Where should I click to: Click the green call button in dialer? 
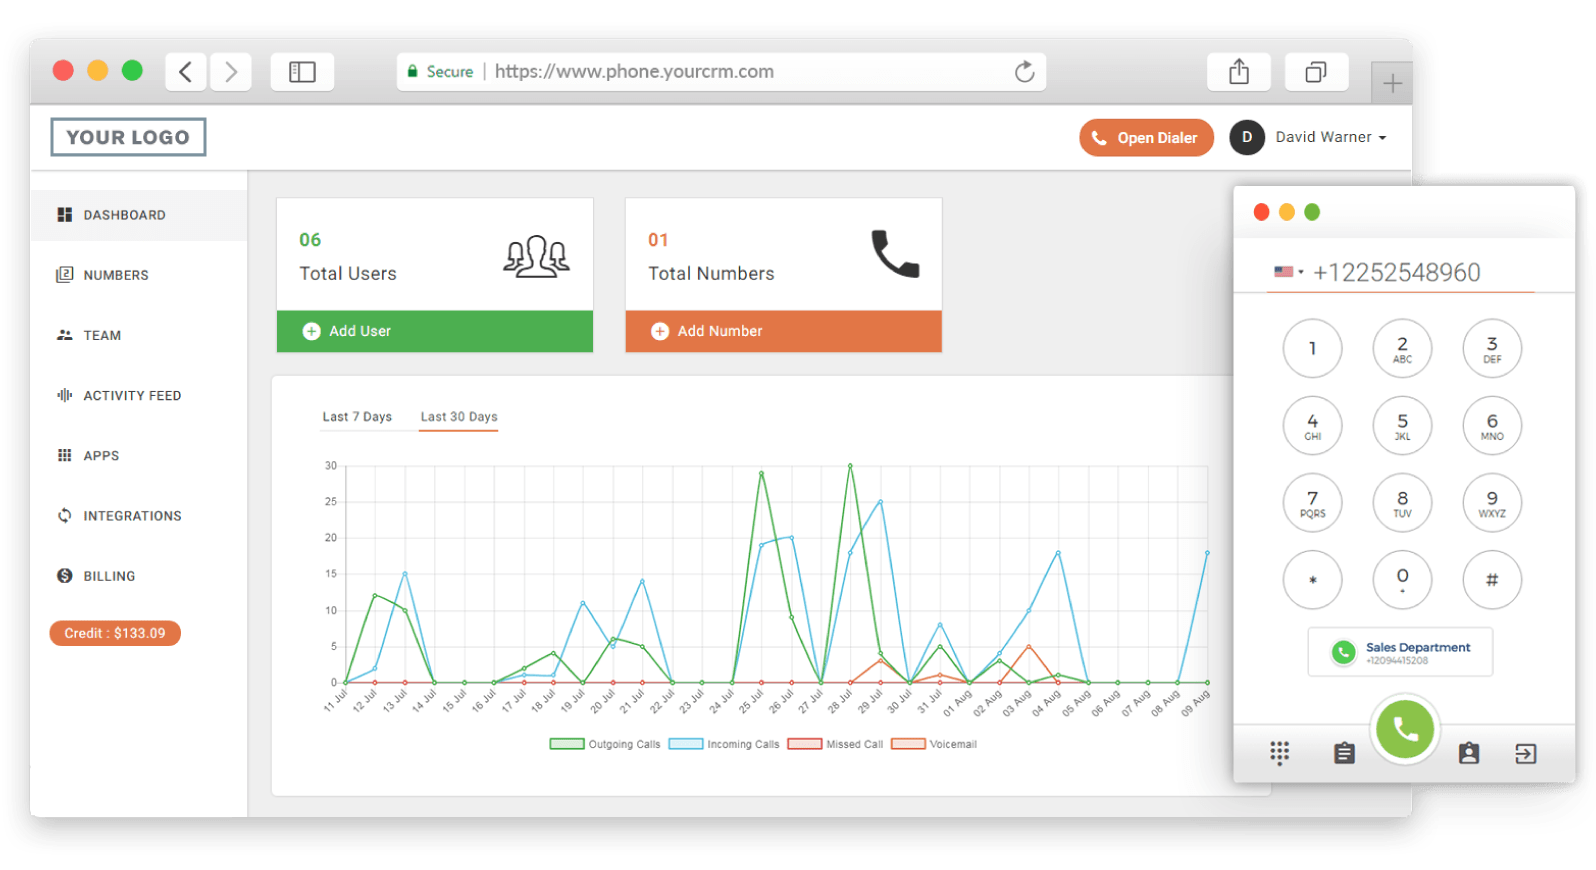pyautogui.click(x=1405, y=729)
